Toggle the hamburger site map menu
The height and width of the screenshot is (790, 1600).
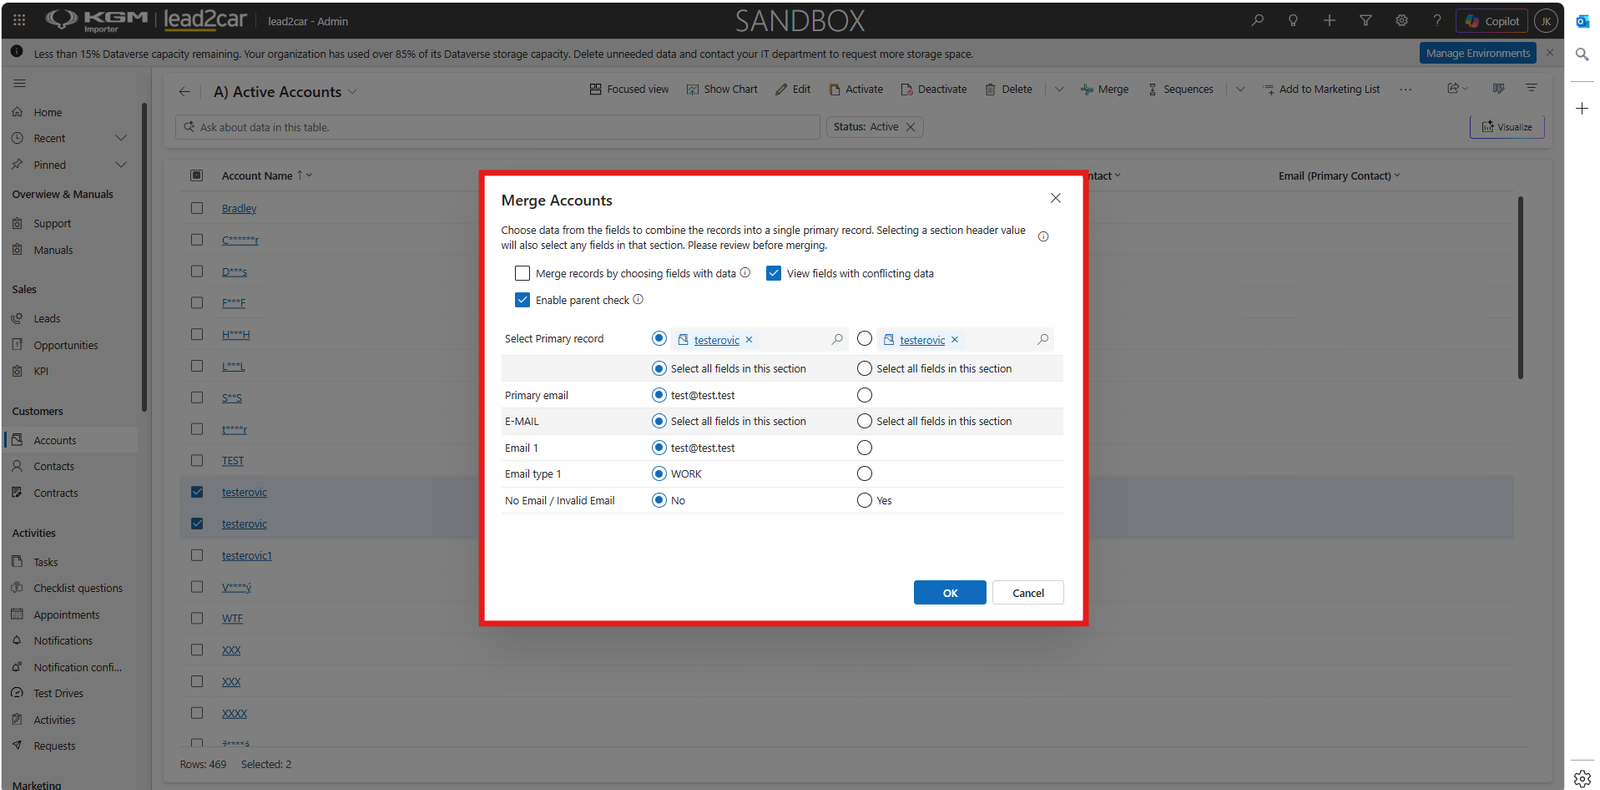pos(19,83)
